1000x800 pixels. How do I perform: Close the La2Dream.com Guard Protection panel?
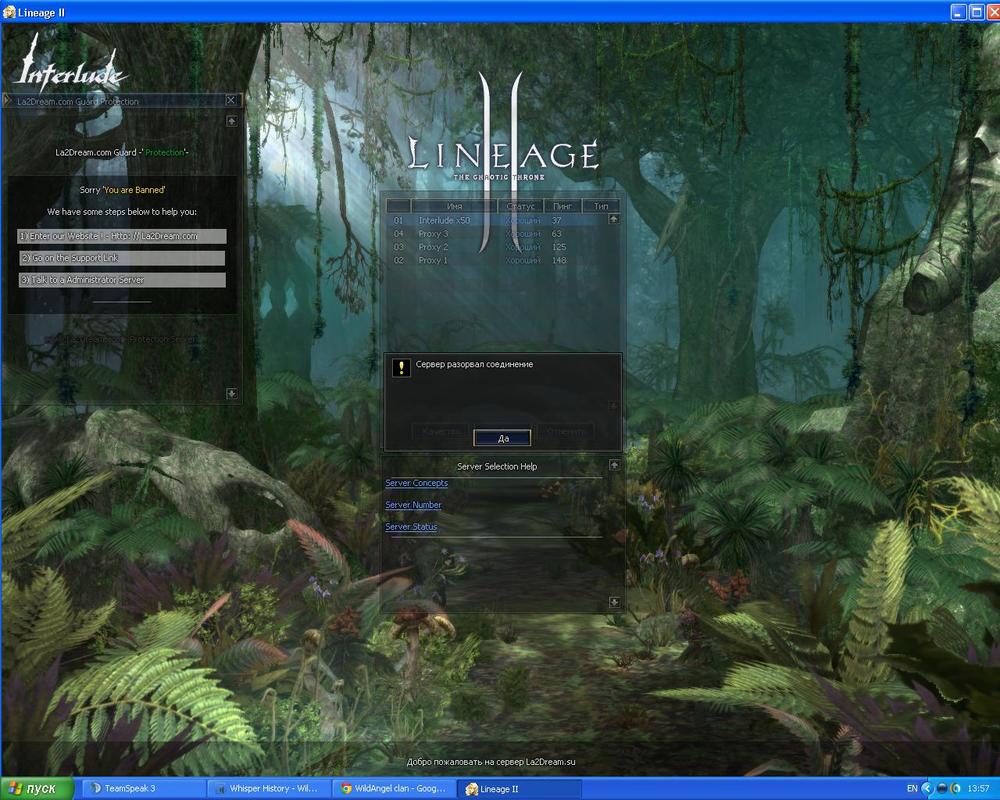tap(231, 100)
